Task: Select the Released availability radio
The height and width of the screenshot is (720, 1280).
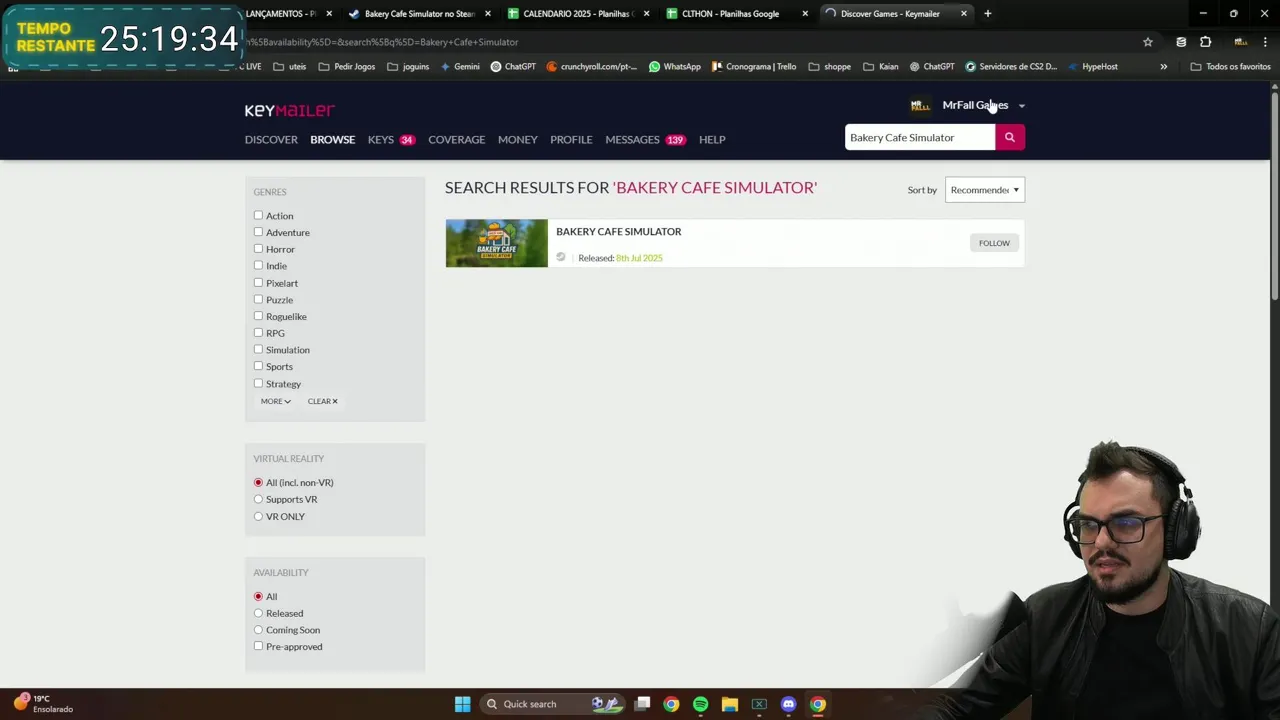Action: pyautogui.click(x=258, y=613)
